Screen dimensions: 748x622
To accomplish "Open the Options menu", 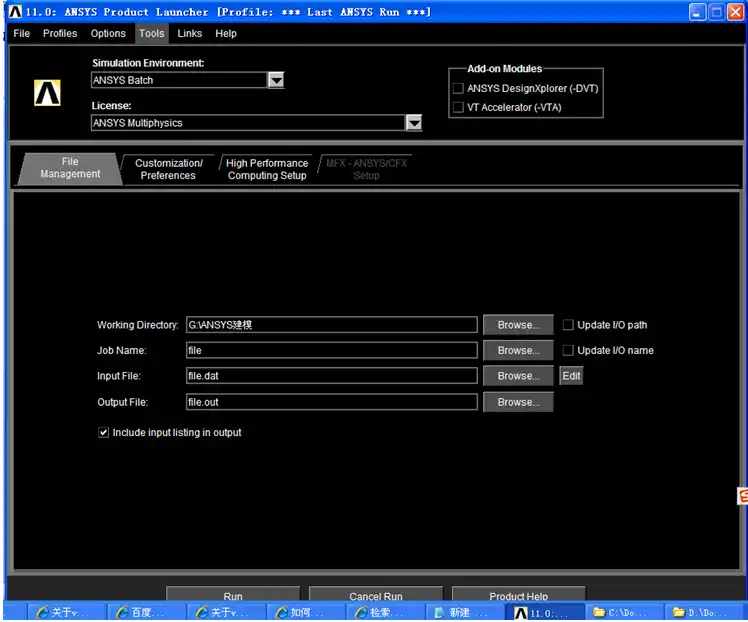I will coord(108,33).
